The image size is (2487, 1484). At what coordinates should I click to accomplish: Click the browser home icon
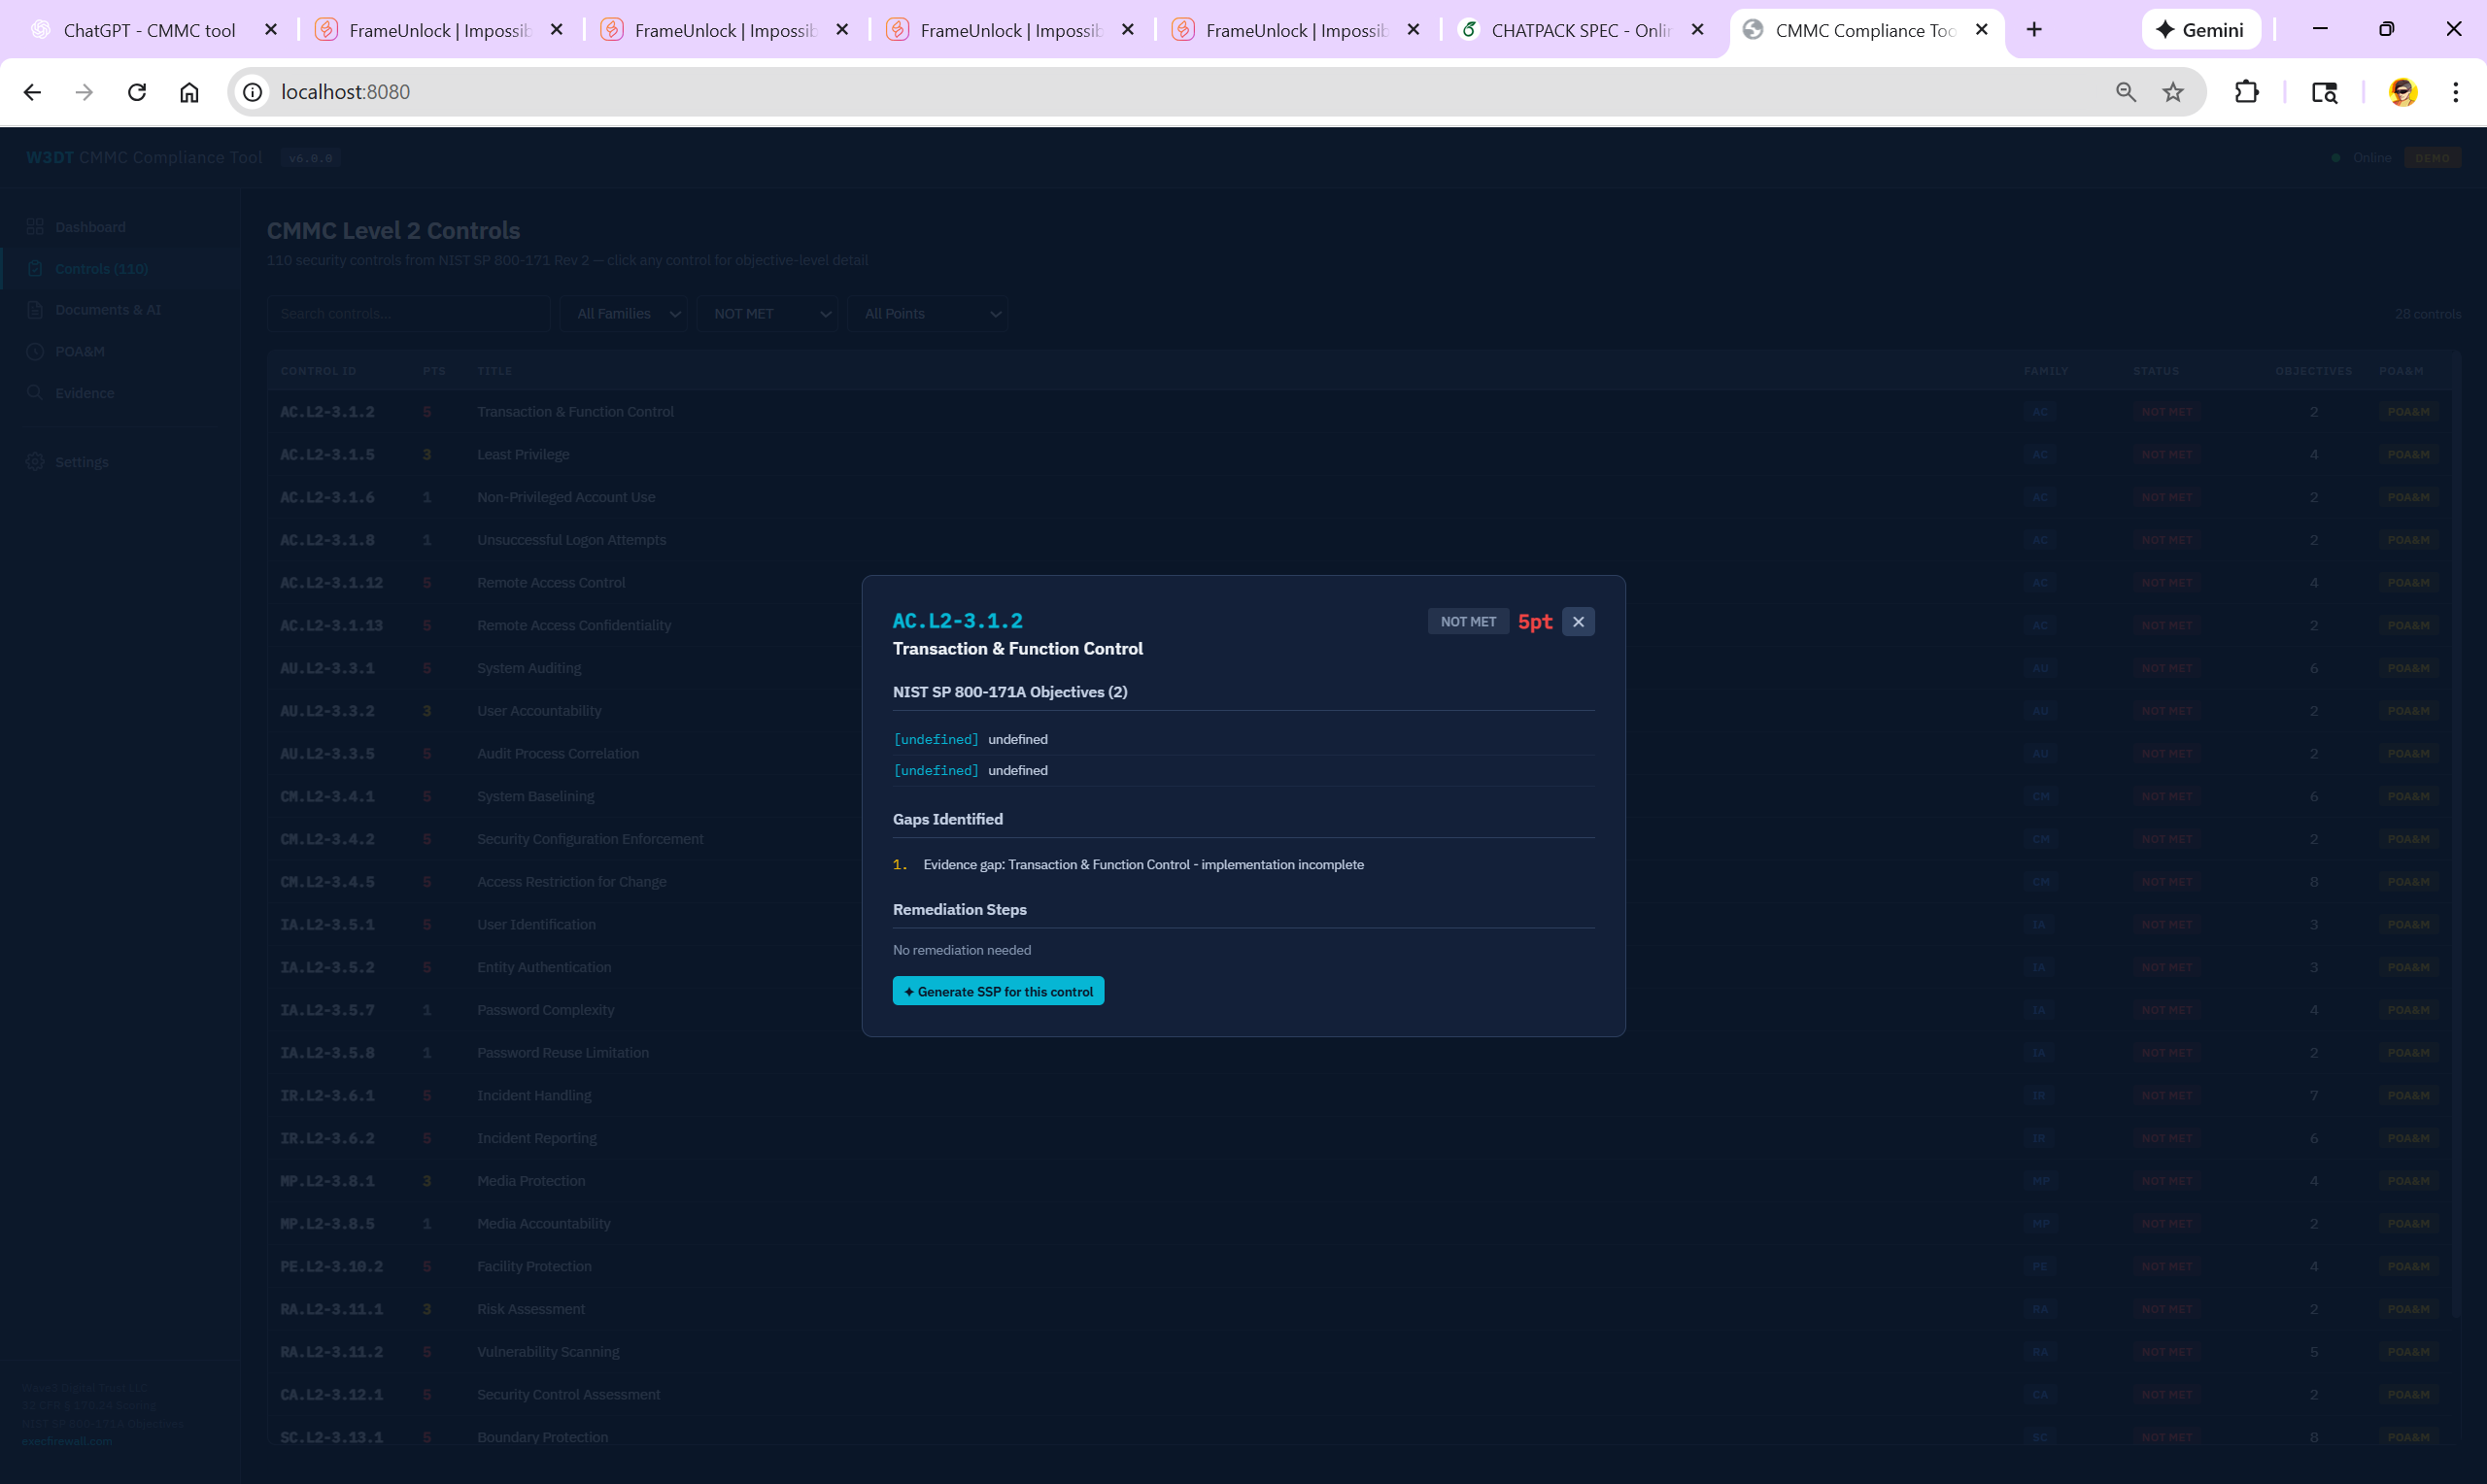189,92
